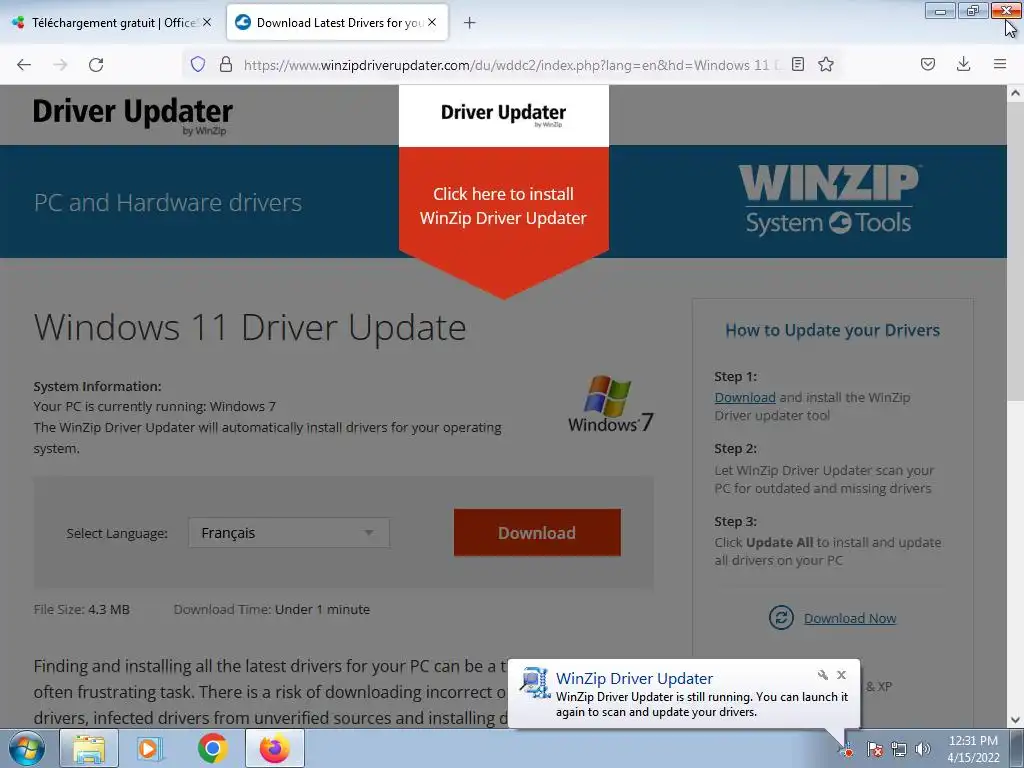Close the WinZip Driver Updater notification balloon
The width and height of the screenshot is (1024, 768).
click(841, 675)
